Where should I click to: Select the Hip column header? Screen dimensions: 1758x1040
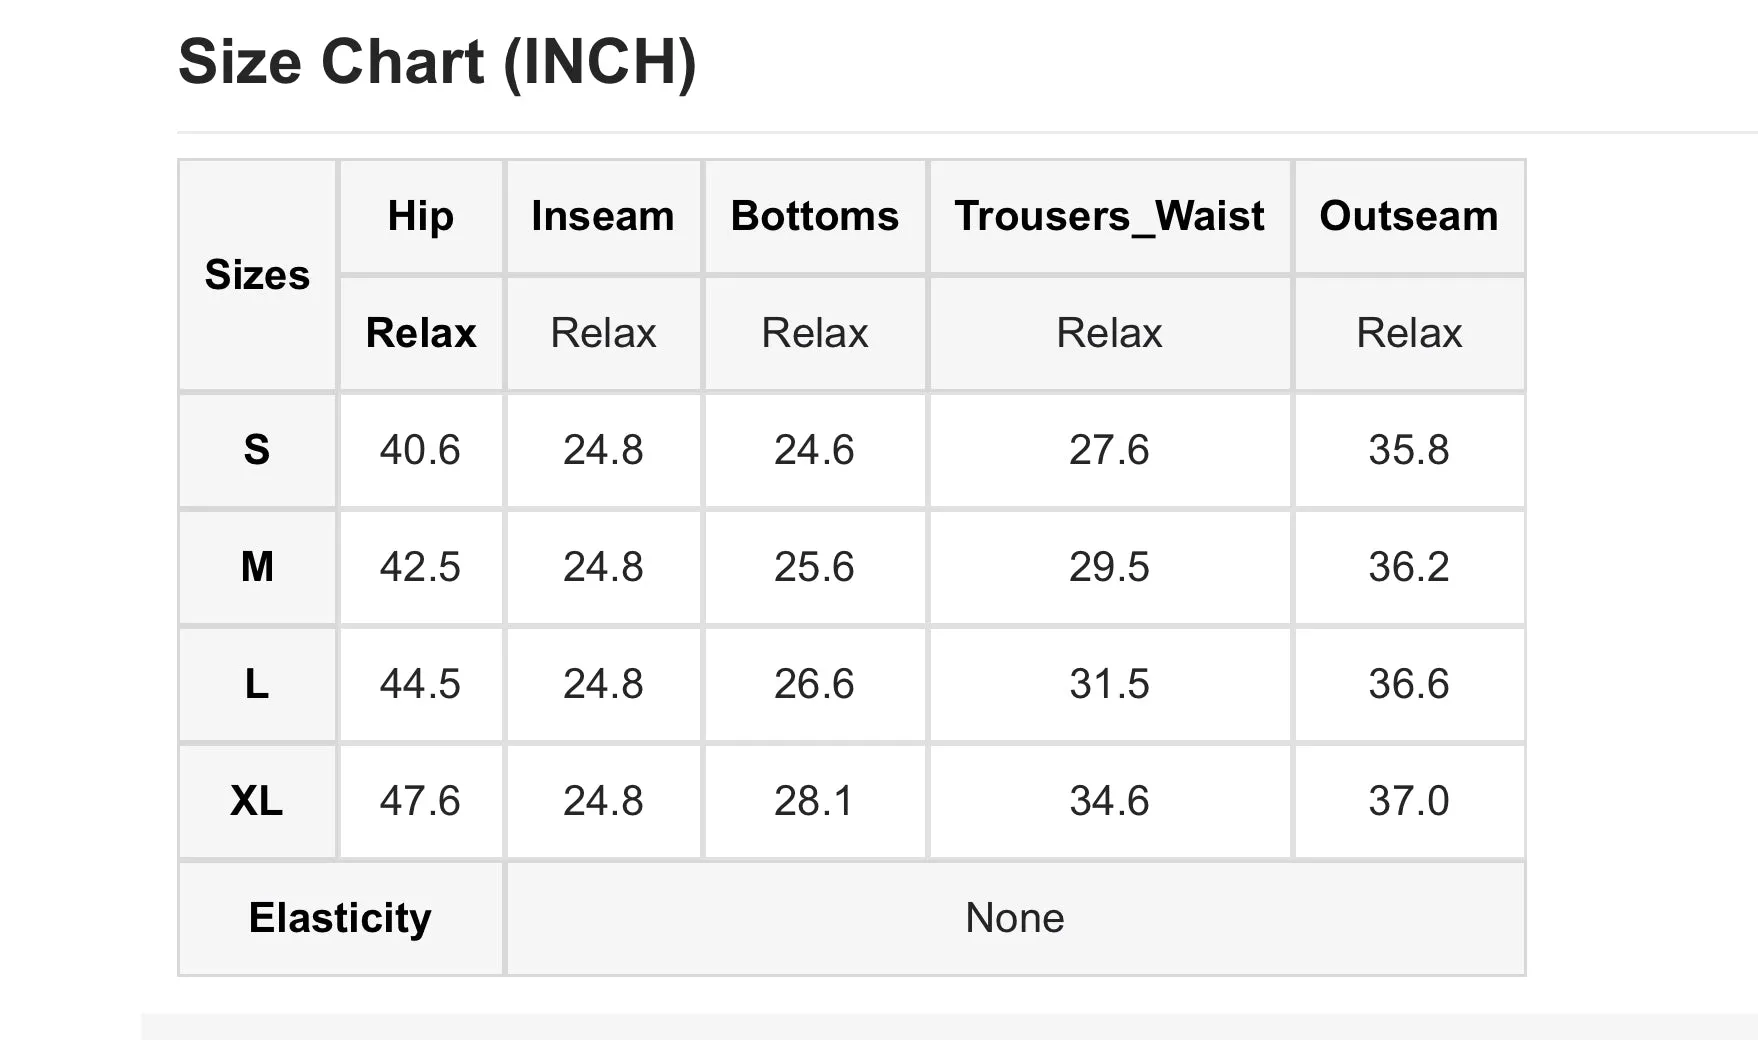(421, 216)
